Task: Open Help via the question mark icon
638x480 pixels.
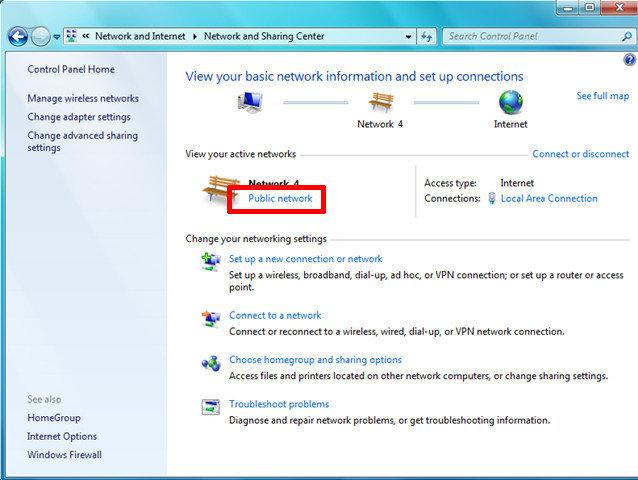Action: [629, 60]
